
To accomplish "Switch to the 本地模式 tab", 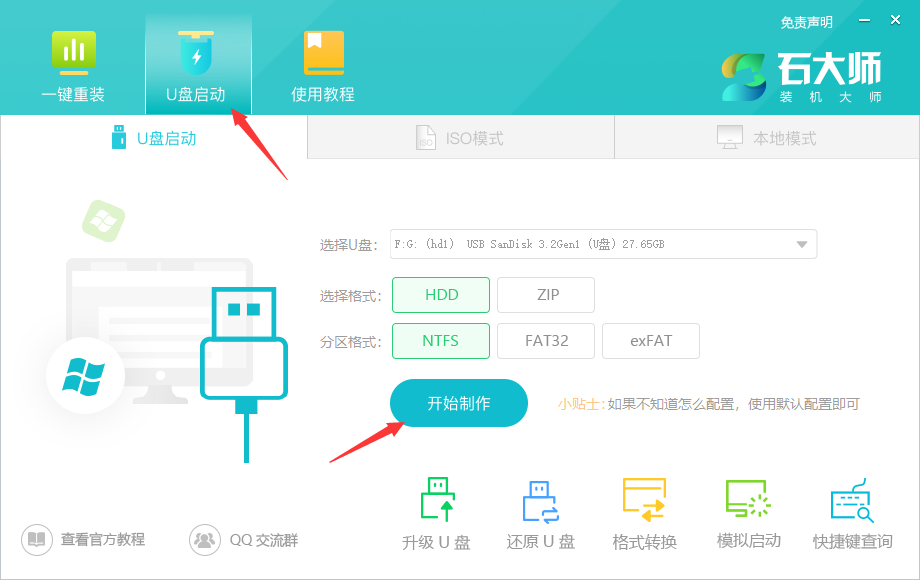I will pos(767,137).
